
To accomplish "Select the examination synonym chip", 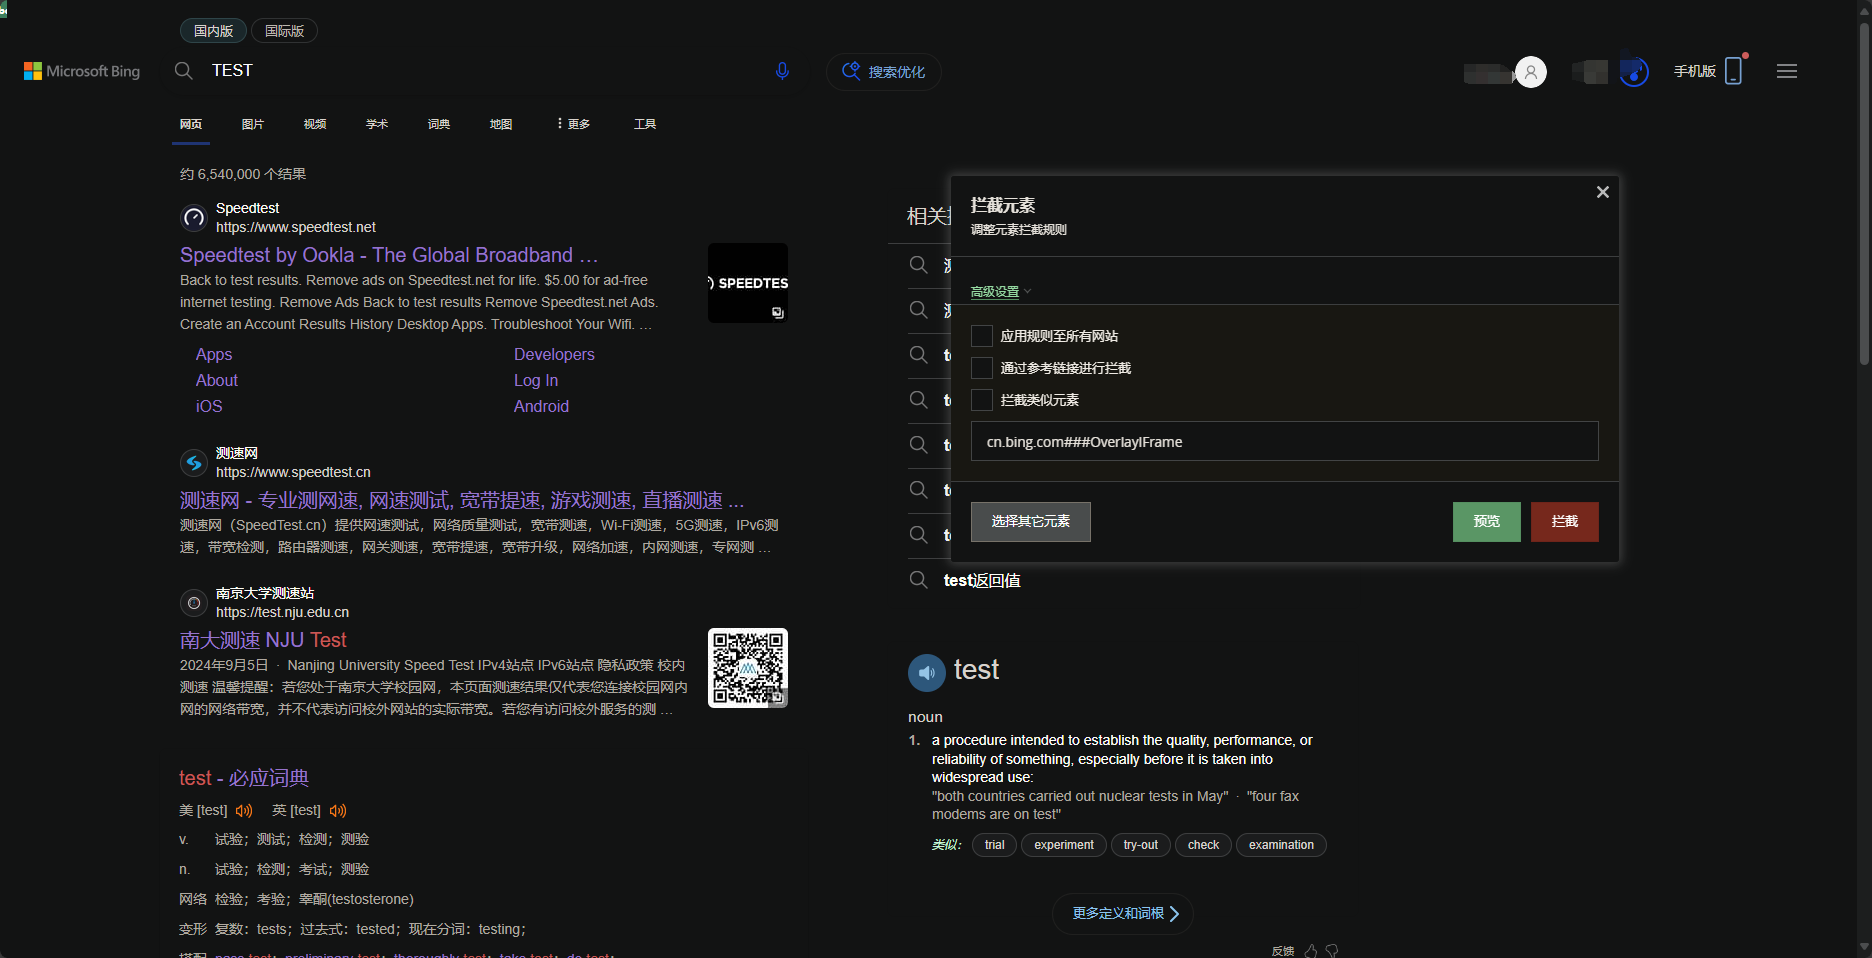I will (x=1281, y=845).
